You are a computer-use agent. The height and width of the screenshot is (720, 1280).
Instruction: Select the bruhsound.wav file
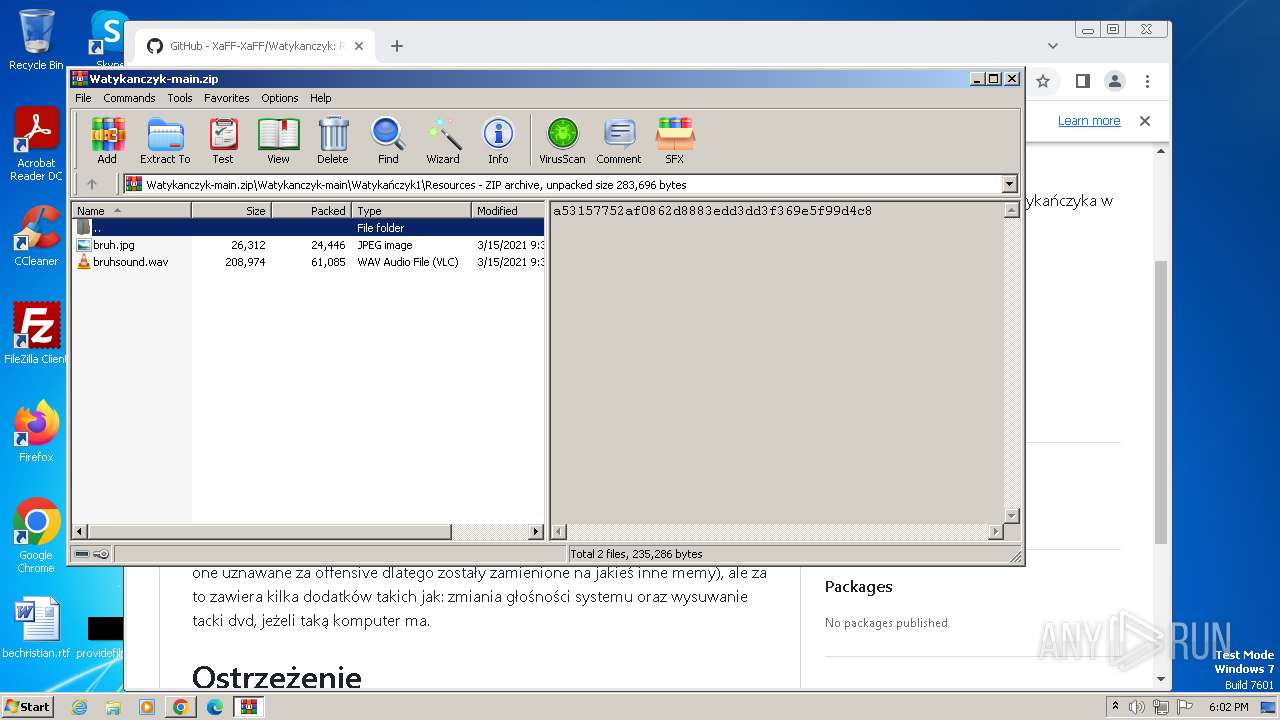click(308, 262)
